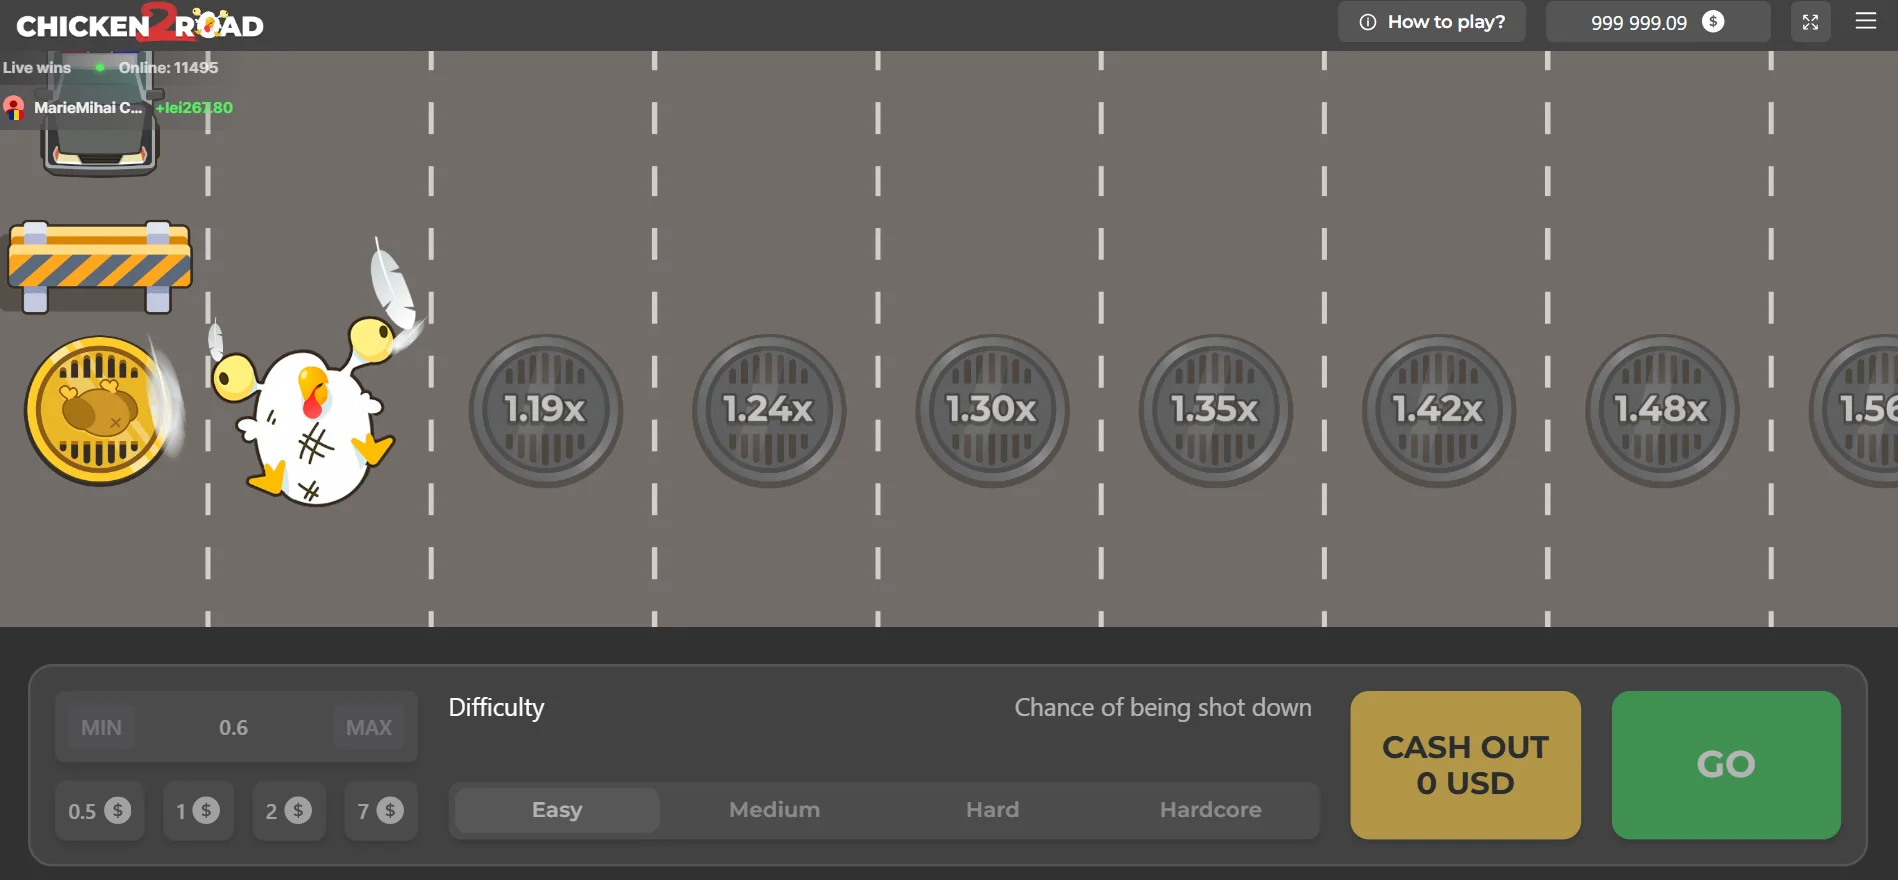Click the CASH OUT button
This screenshot has width=1898, height=880.
(1465, 765)
